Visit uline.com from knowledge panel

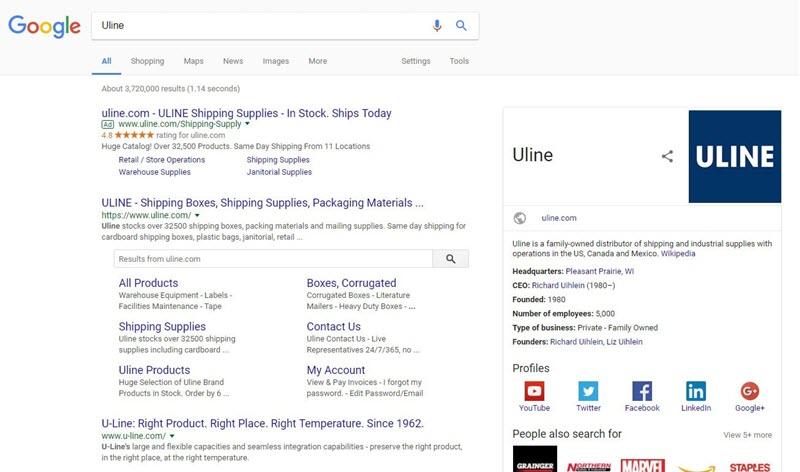click(559, 218)
